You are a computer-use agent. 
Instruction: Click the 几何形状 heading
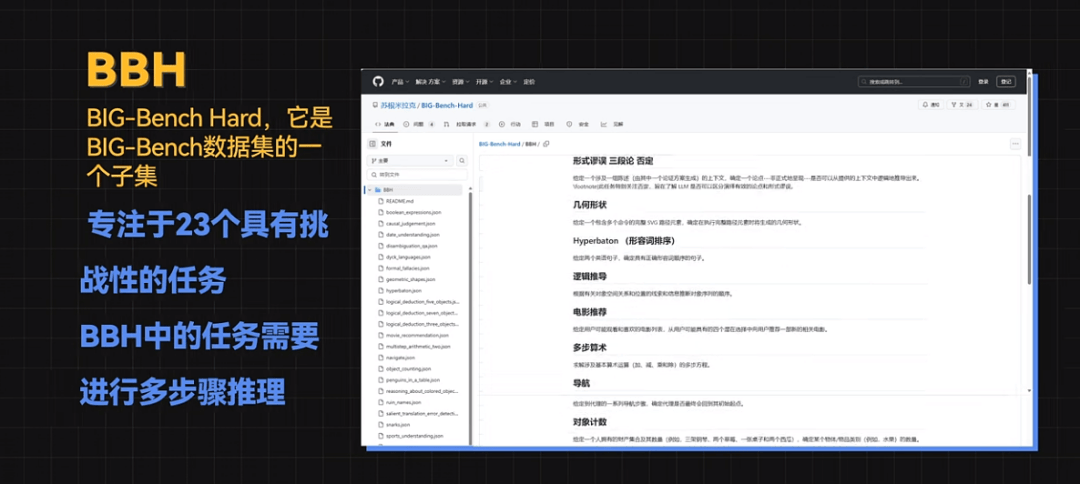pyautogui.click(x=590, y=205)
